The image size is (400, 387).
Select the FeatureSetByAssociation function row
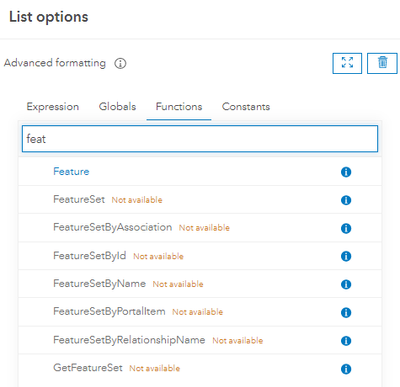coord(200,228)
